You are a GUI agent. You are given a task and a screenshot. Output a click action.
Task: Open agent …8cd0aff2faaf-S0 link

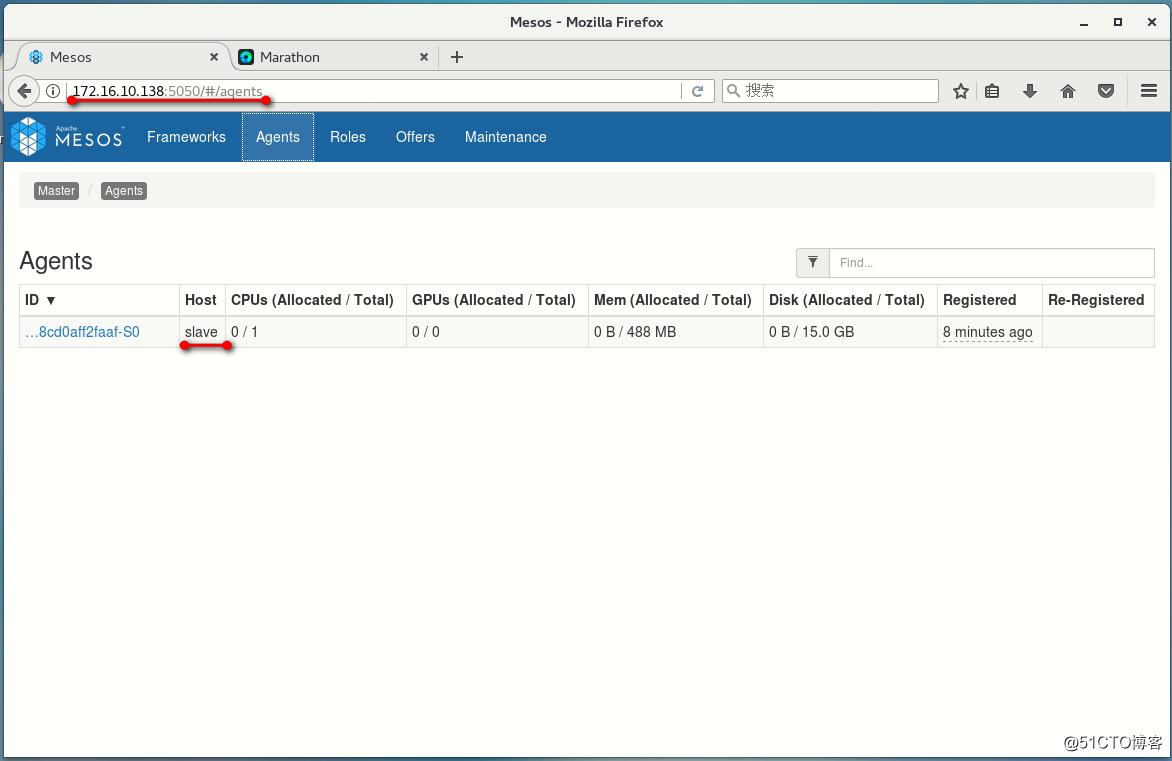[82, 332]
